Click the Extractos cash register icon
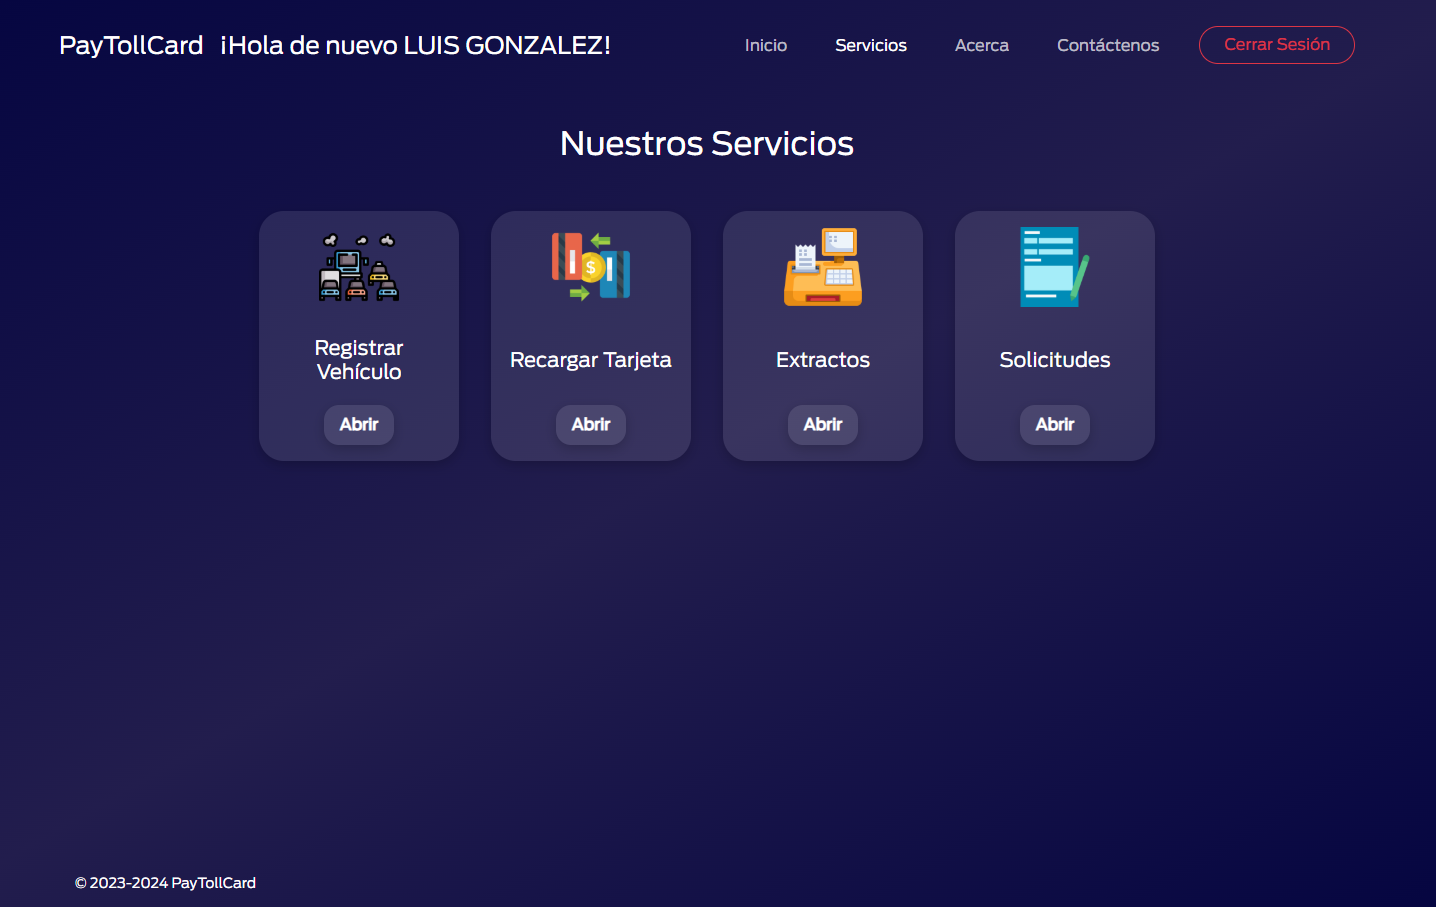The image size is (1436, 907). pyautogui.click(x=823, y=267)
